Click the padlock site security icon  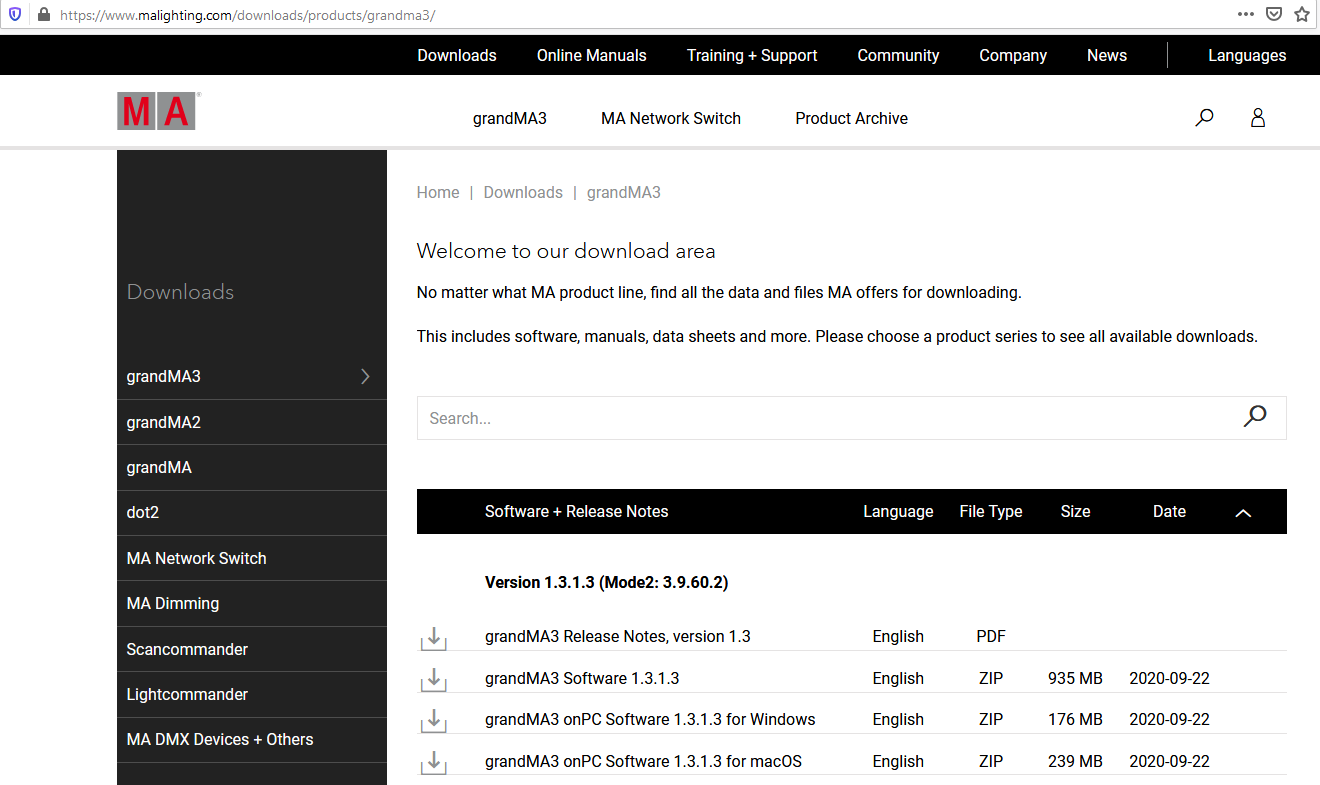click(x=43, y=15)
